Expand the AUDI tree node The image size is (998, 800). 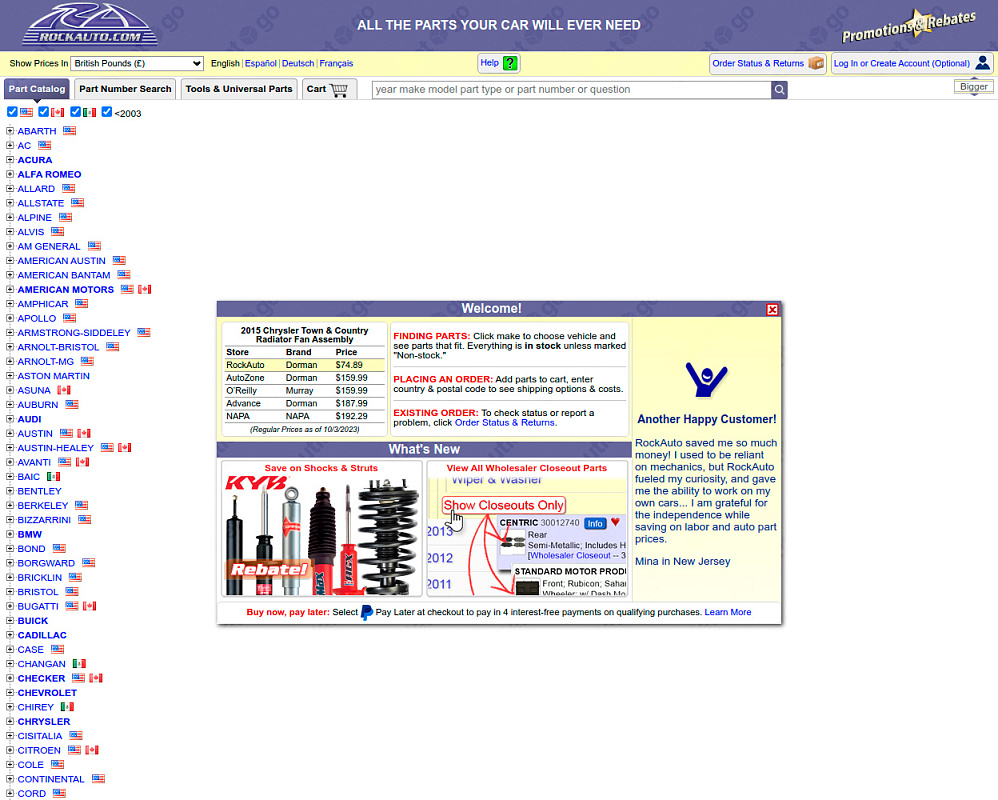click(x=10, y=419)
